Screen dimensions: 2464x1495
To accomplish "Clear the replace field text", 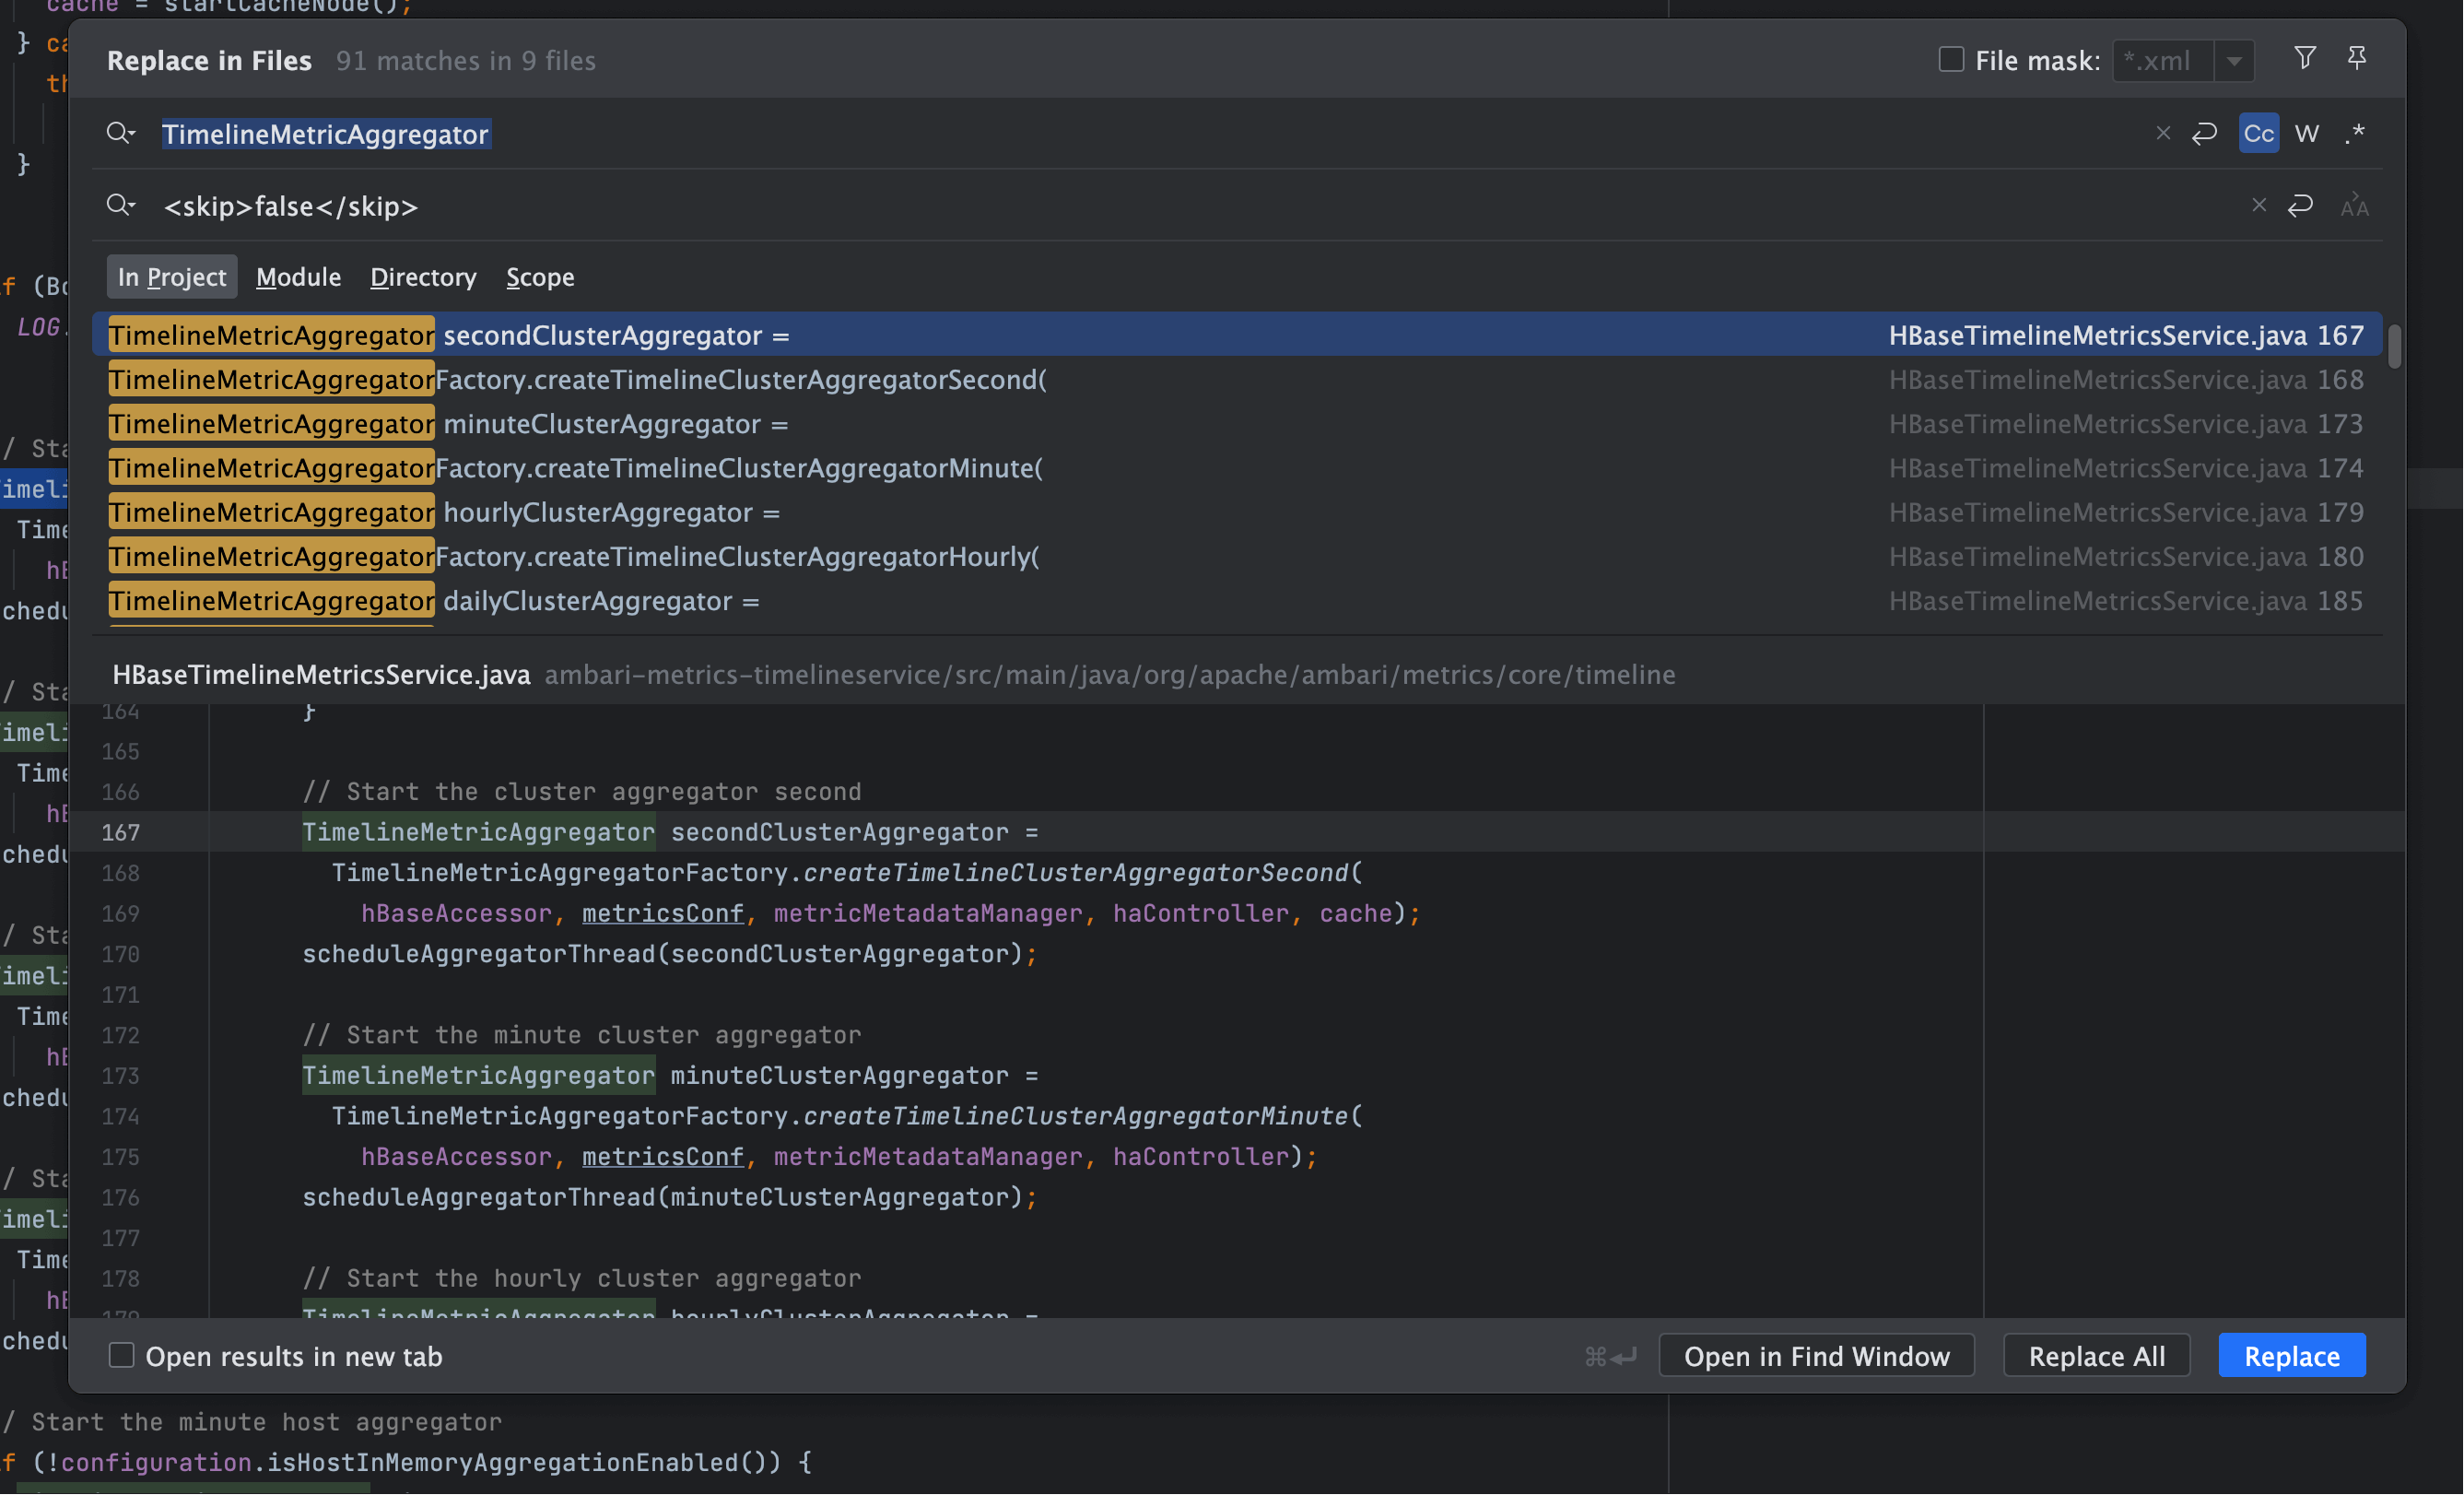I will click(x=2259, y=205).
